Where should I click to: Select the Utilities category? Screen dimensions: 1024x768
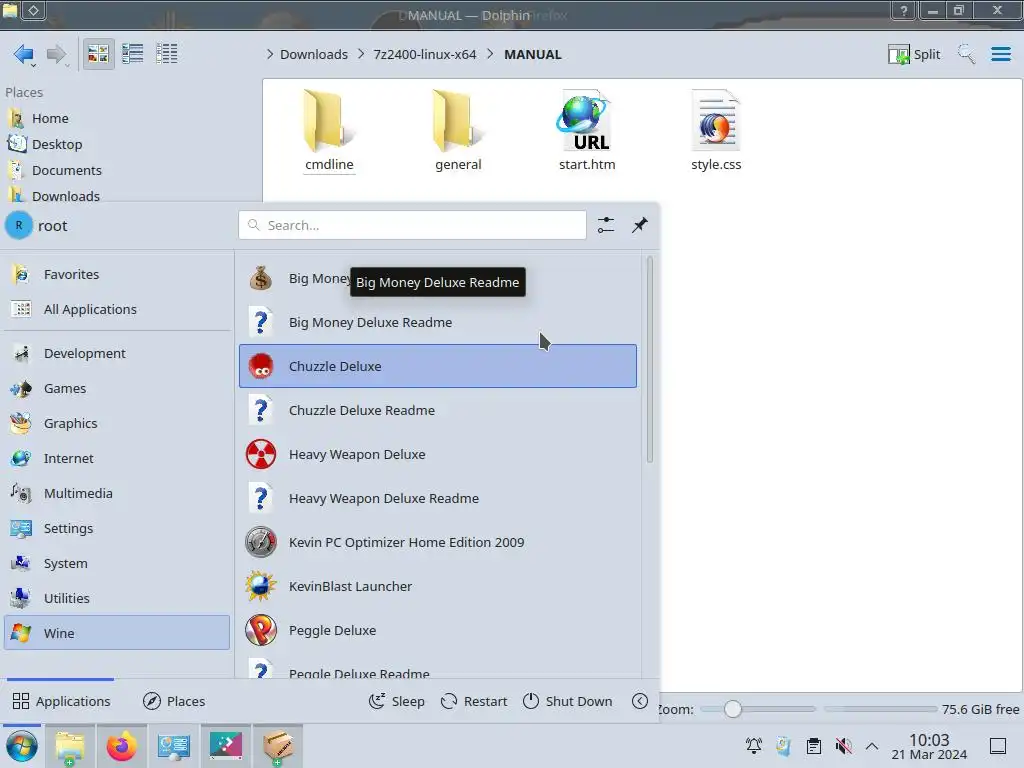[117, 598]
